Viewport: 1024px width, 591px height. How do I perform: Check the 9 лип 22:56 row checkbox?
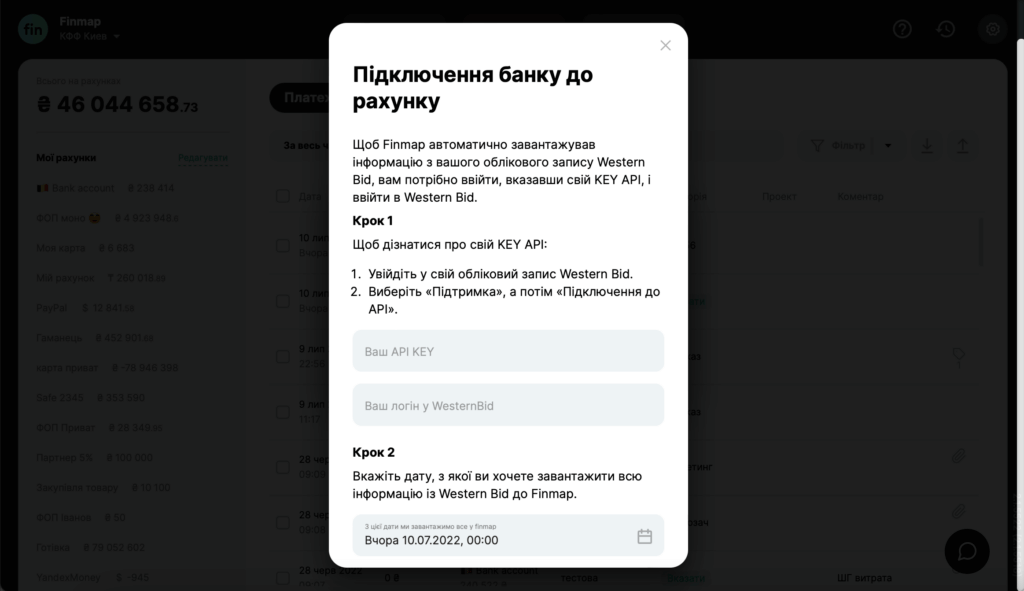click(x=283, y=357)
